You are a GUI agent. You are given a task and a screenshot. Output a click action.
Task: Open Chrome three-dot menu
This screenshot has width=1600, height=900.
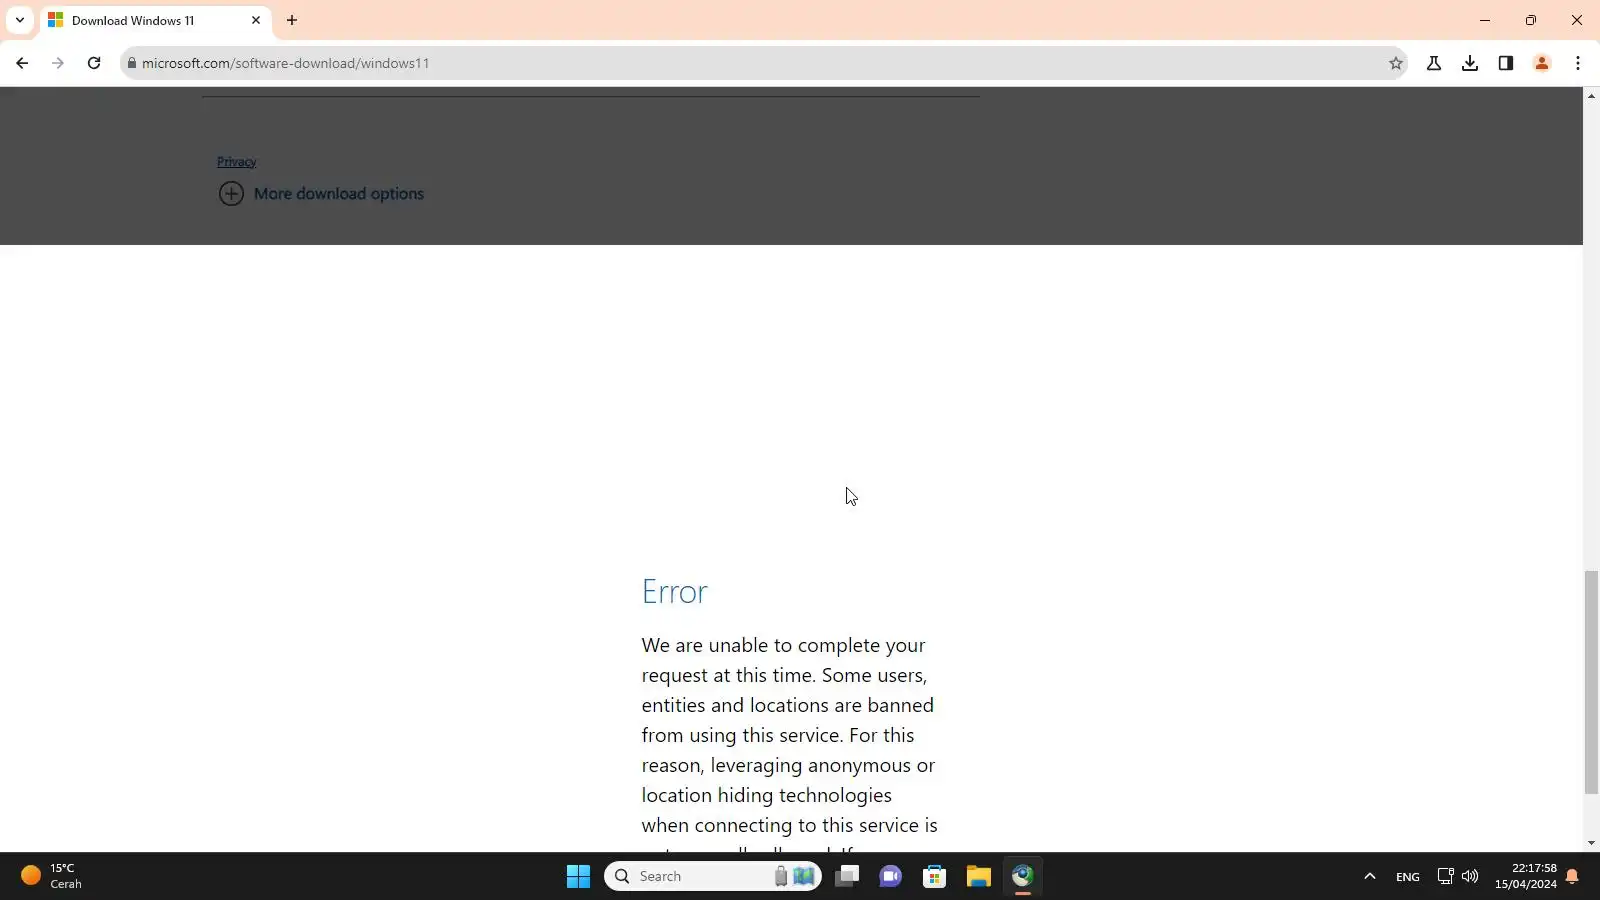[1578, 63]
